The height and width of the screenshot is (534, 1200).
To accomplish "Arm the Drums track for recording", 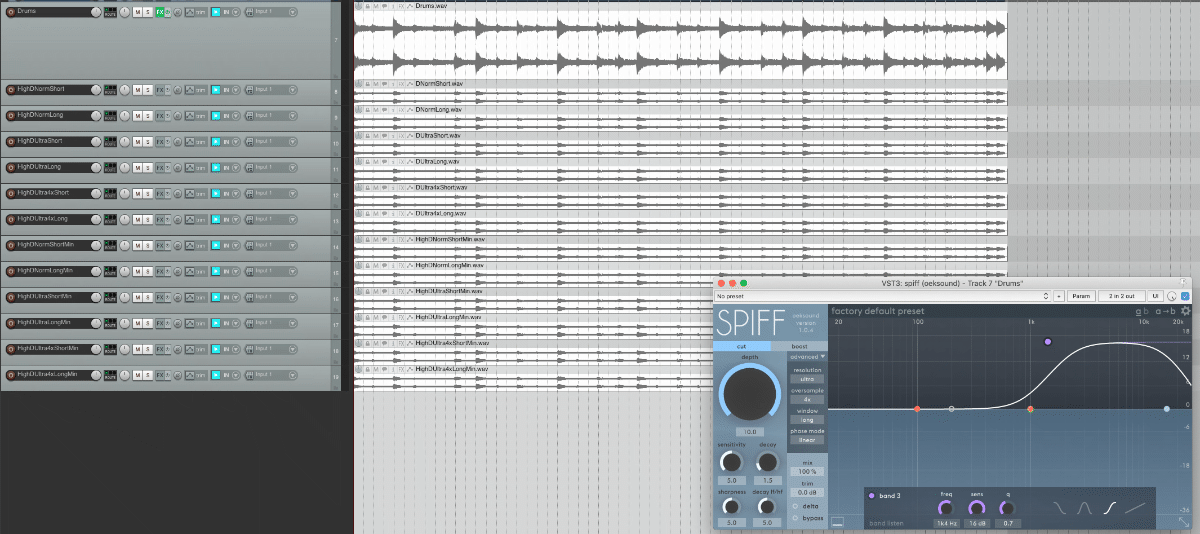I will point(11,12).
